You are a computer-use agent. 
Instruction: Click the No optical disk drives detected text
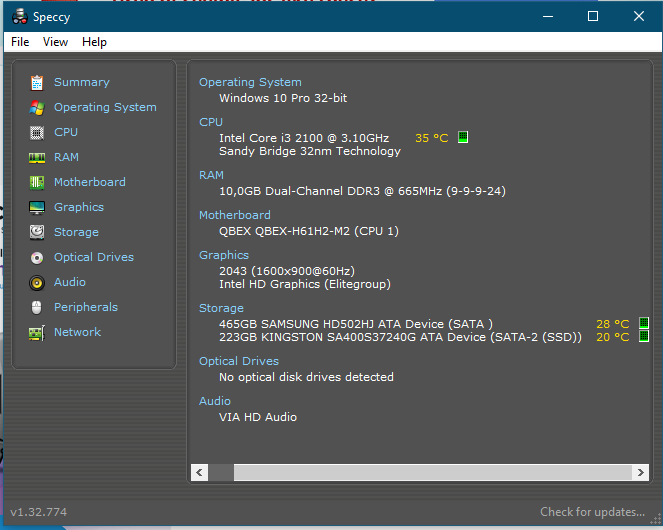(x=306, y=377)
